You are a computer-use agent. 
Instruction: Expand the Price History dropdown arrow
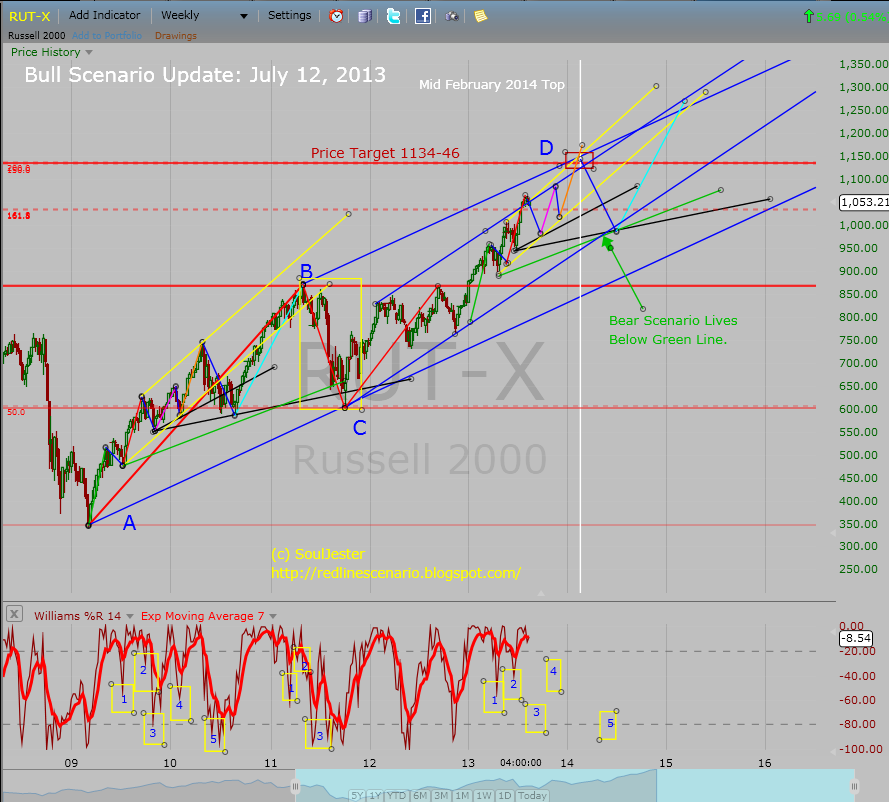tap(89, 53)
